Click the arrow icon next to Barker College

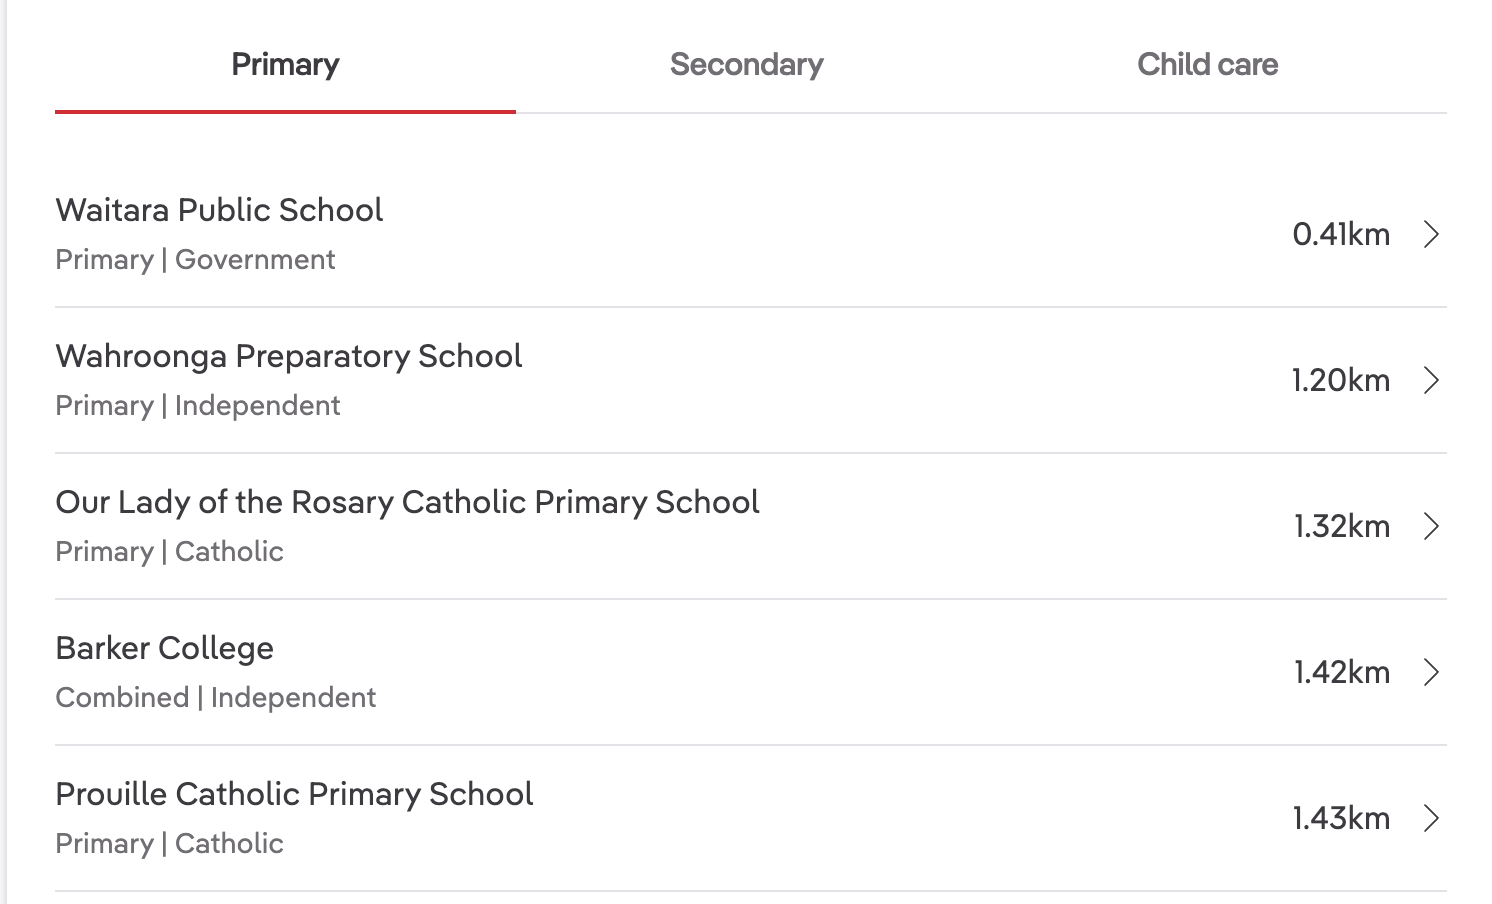coord(1431,673)
